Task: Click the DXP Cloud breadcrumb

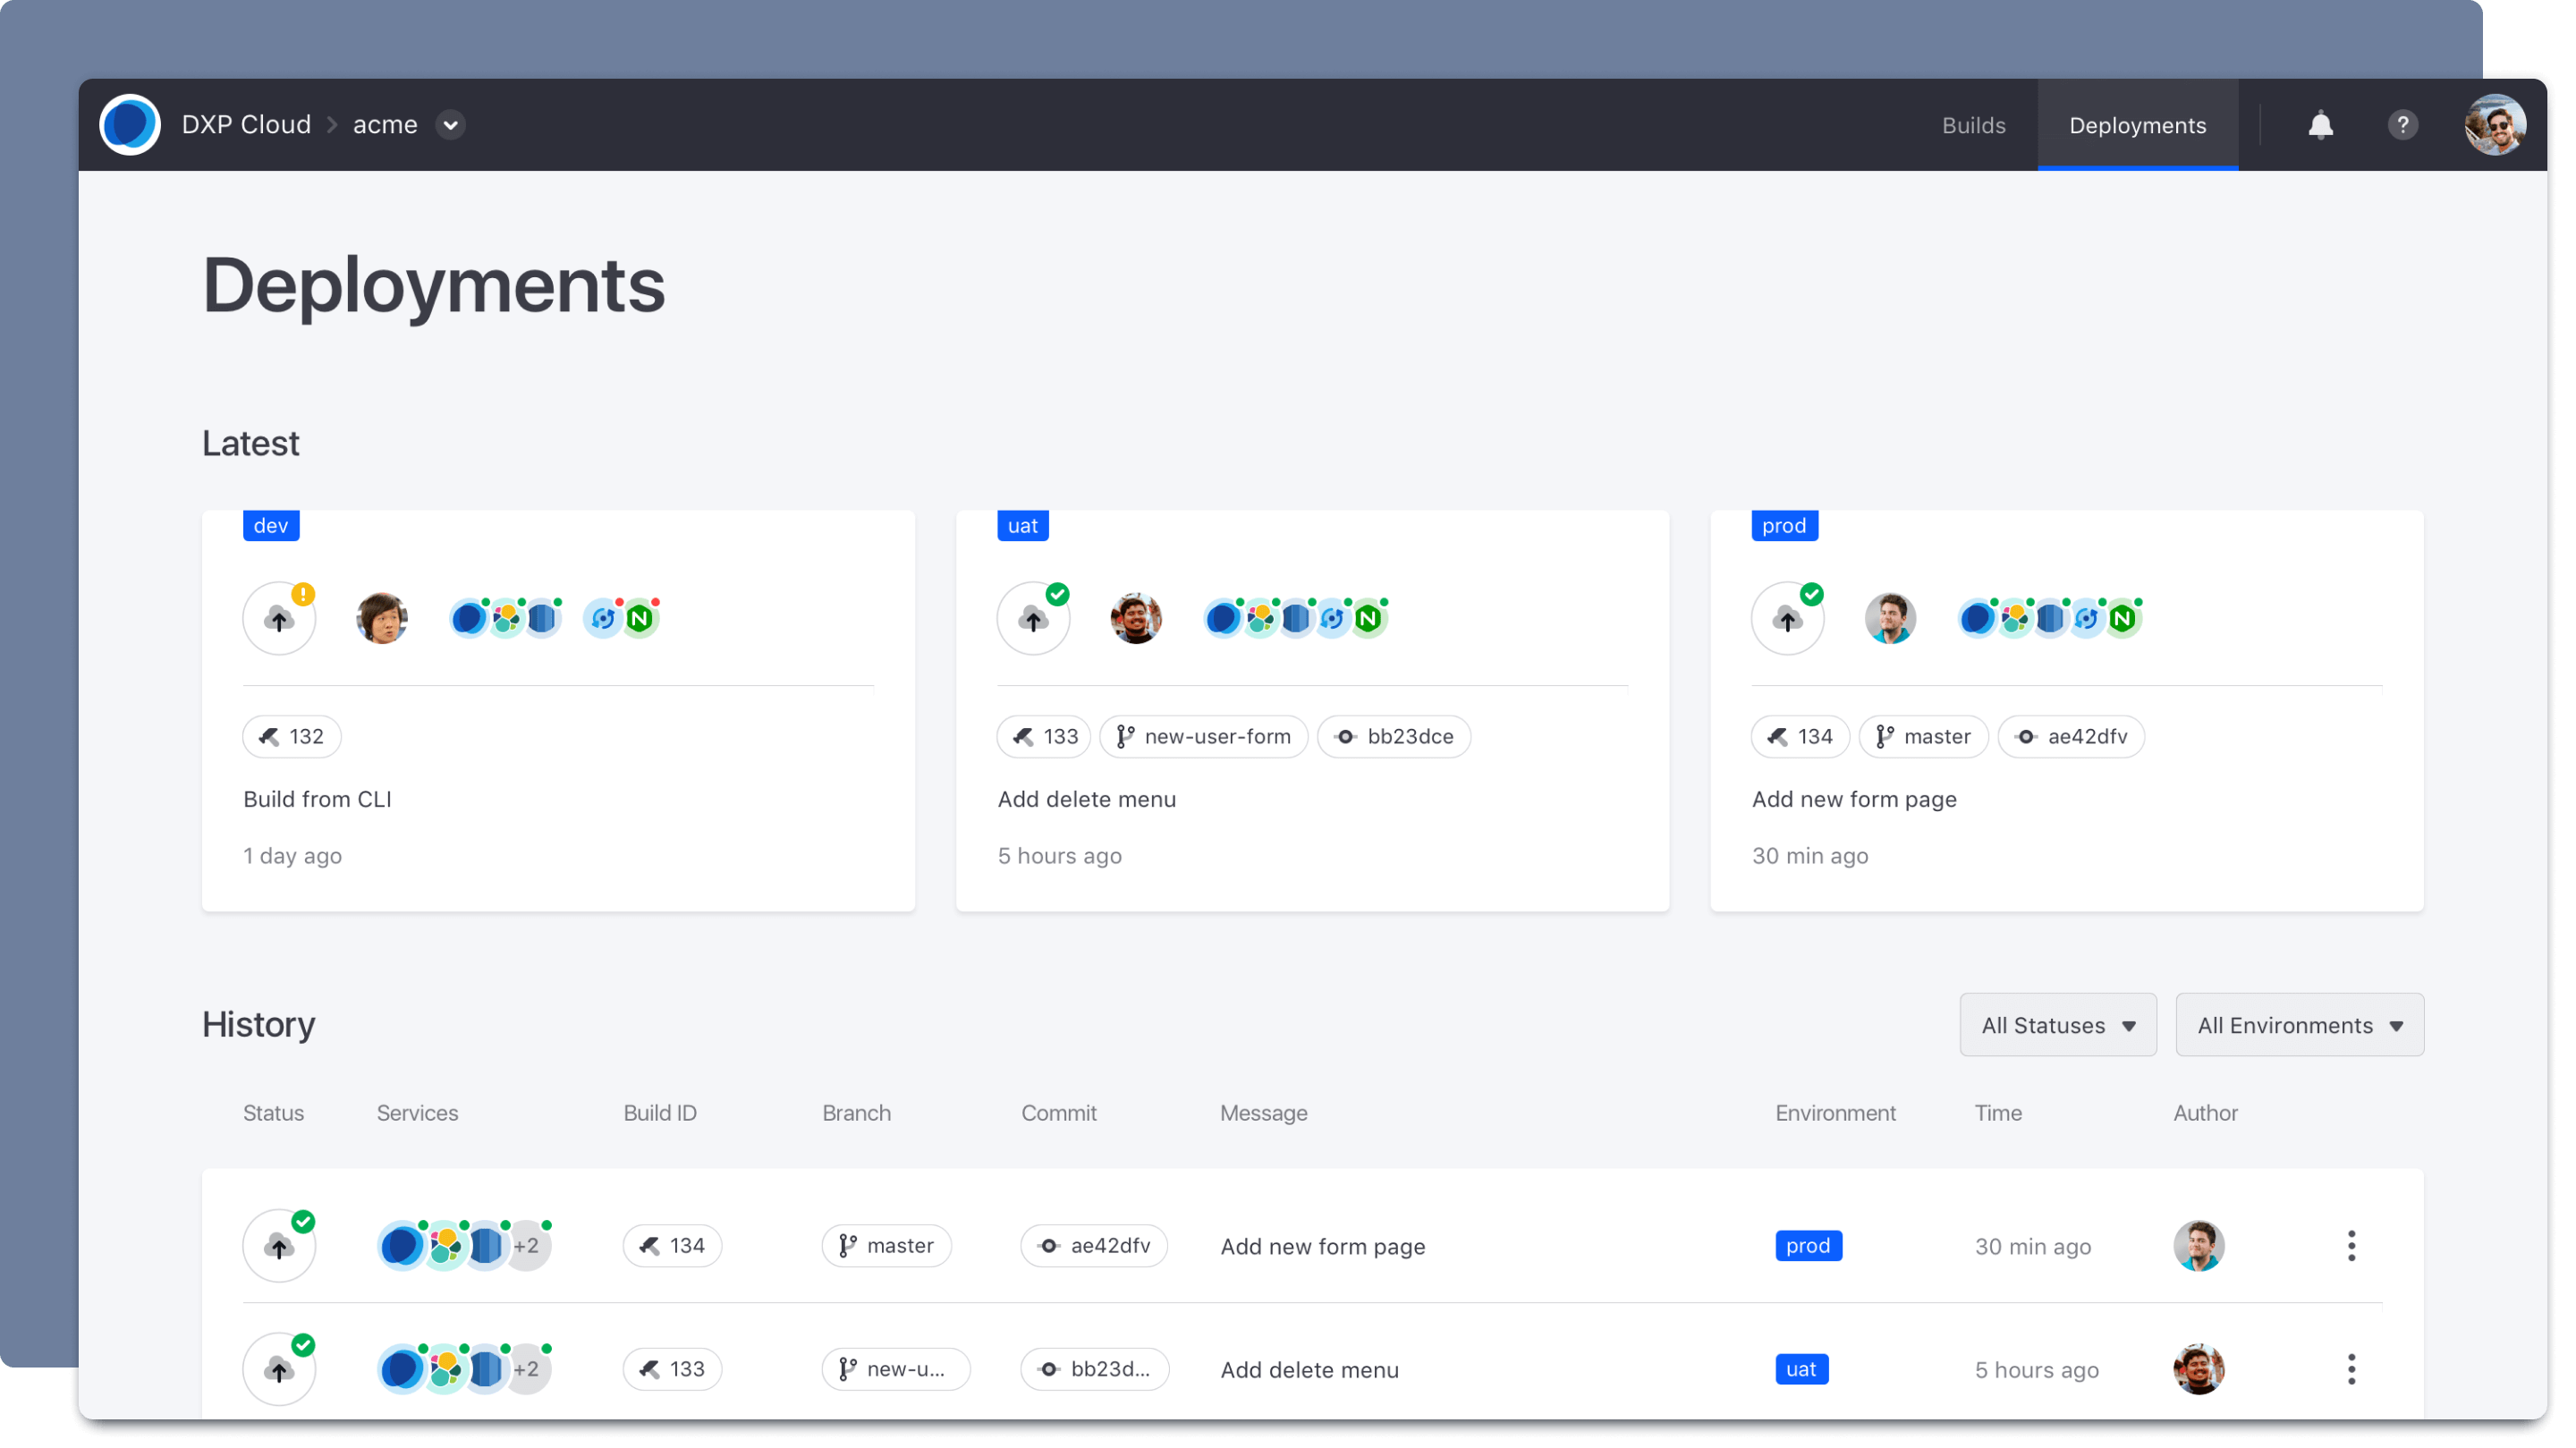Action: tap(246, 125)
